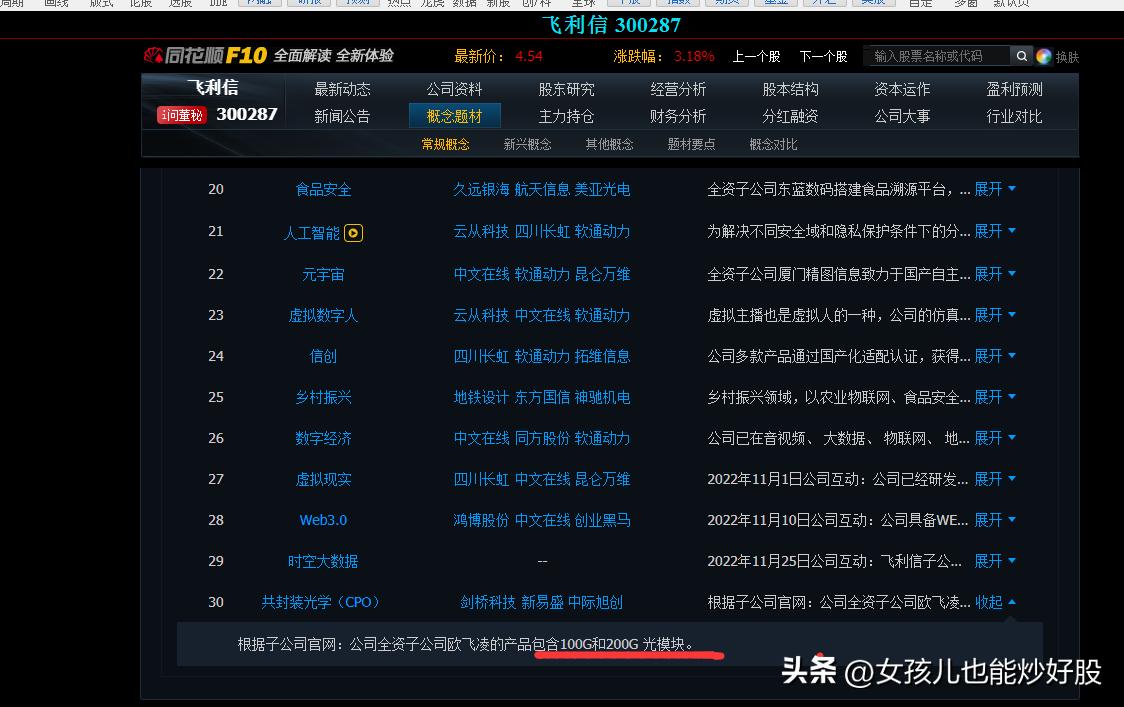Click the video play icon beside 人工智能
The height and width of the screenshot is (707, 1124).
353,233
